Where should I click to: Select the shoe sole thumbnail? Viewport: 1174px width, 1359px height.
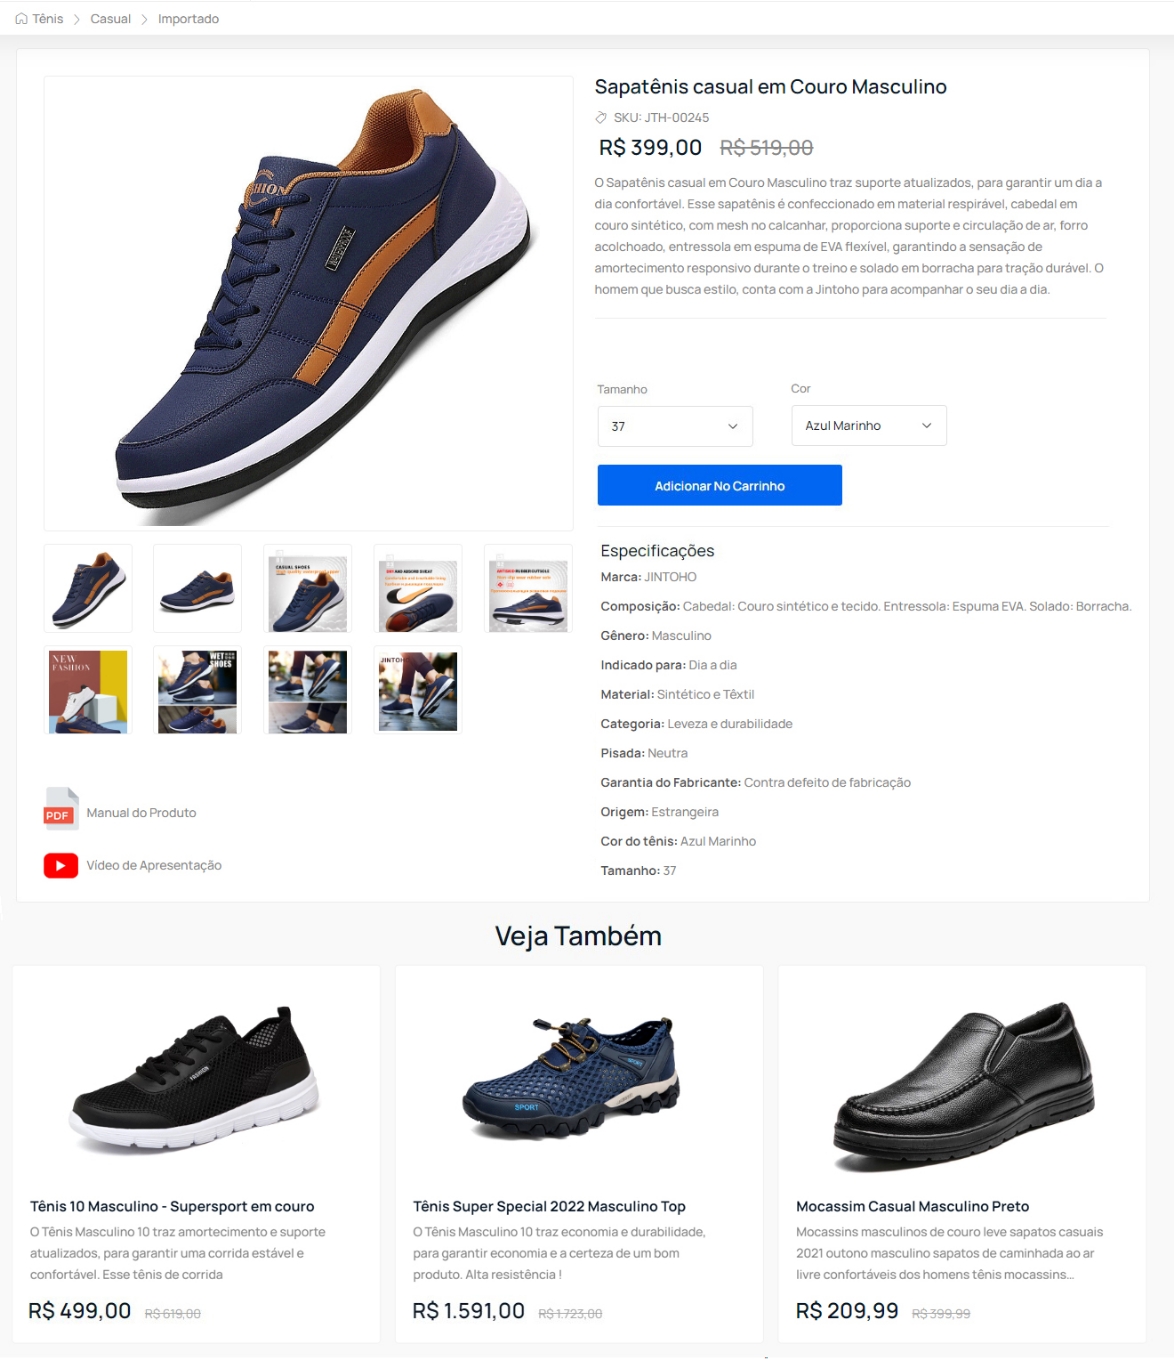point(418,588)
